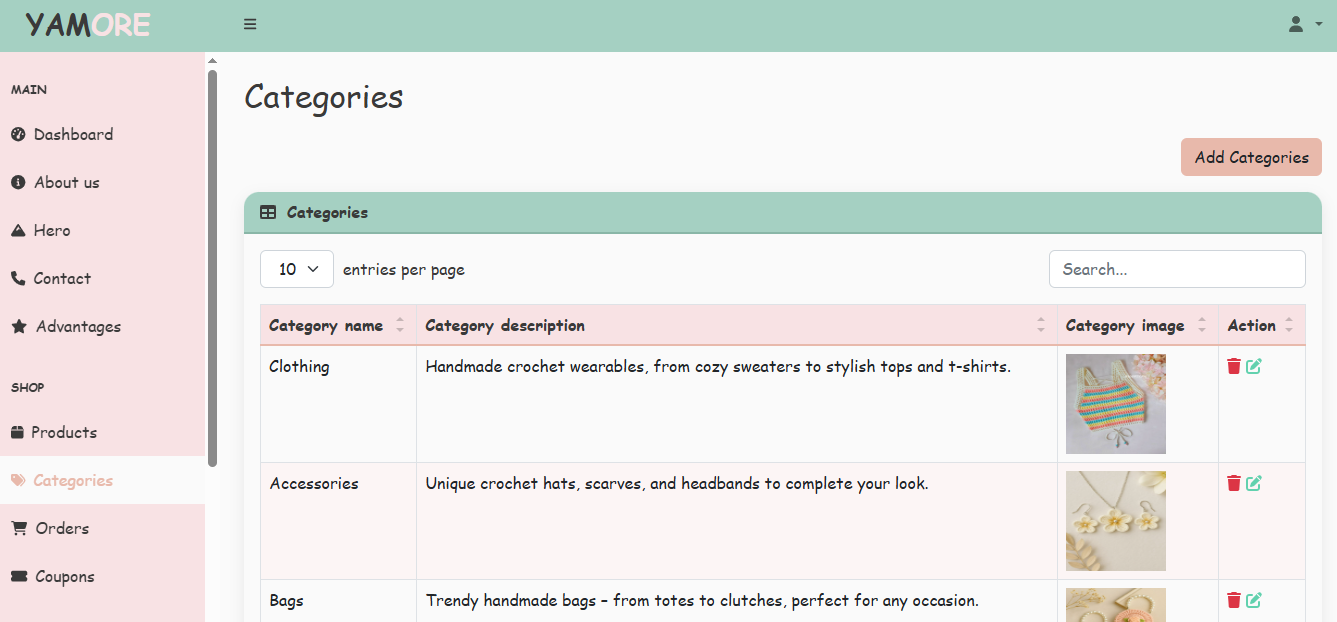
Task: Click the YAMORE logo
Action: click(88, 25)
